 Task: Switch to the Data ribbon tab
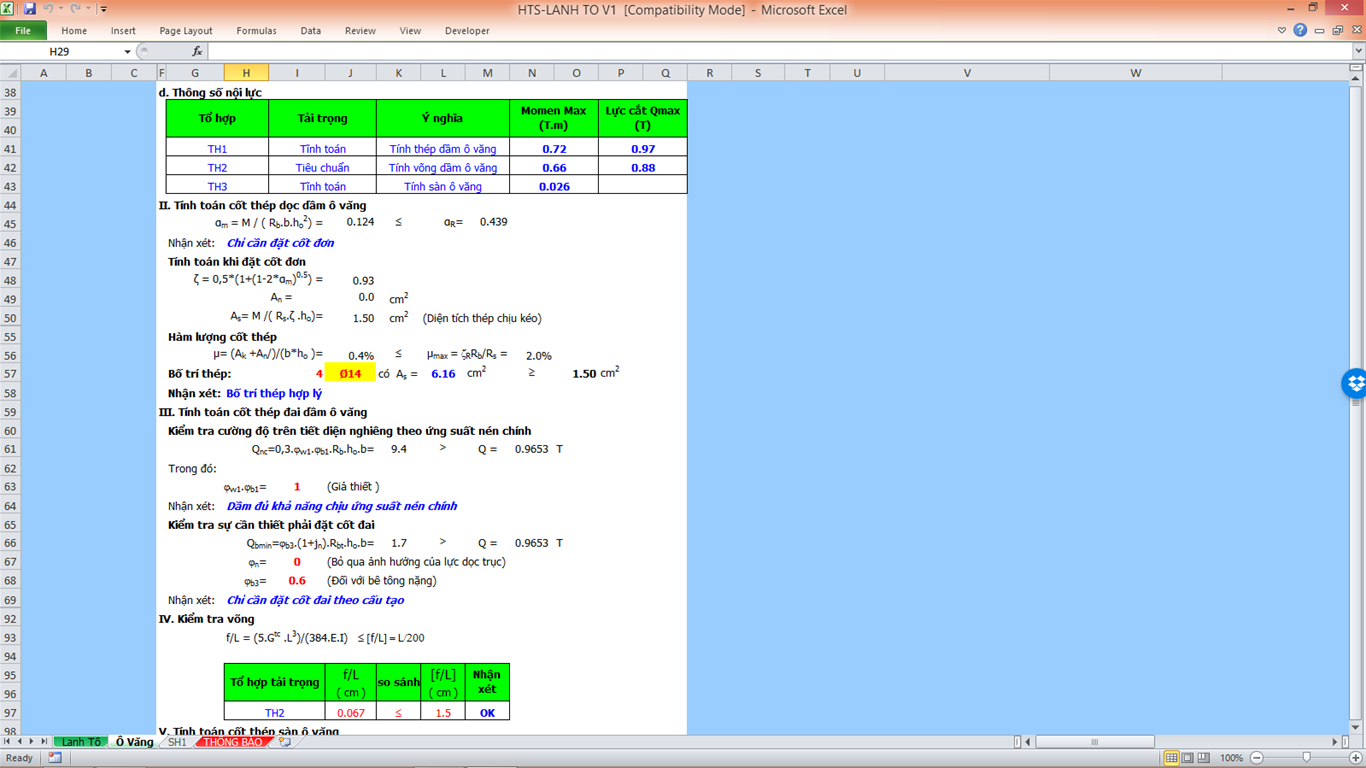(311, 31)
